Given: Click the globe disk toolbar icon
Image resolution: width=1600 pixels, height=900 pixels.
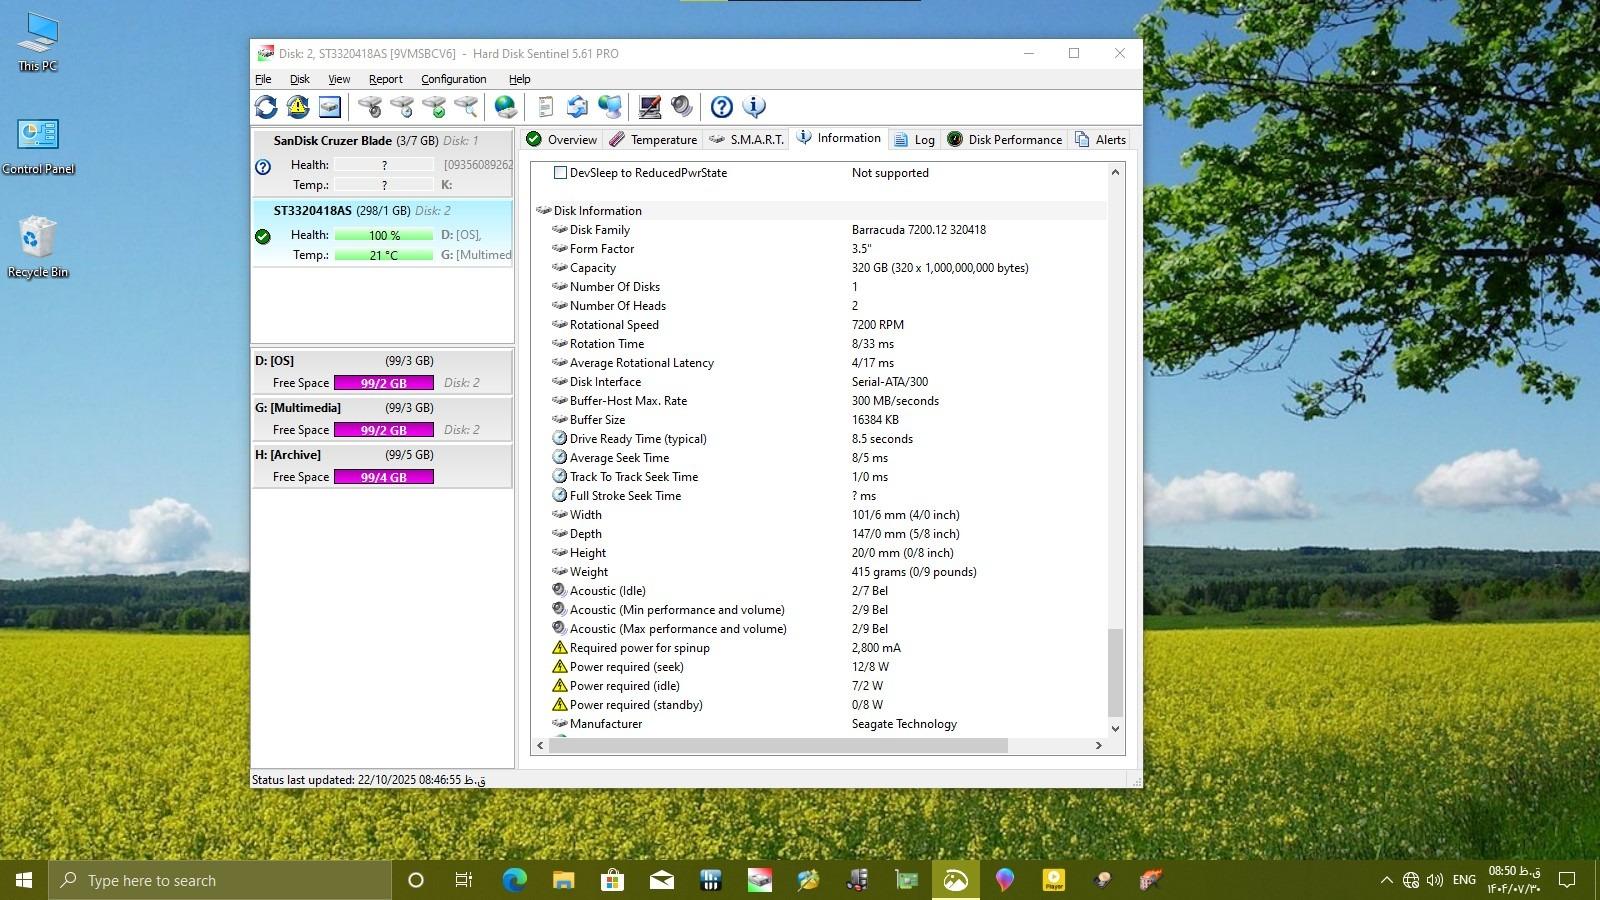Looking at the screenshot, I should point(506,107).
